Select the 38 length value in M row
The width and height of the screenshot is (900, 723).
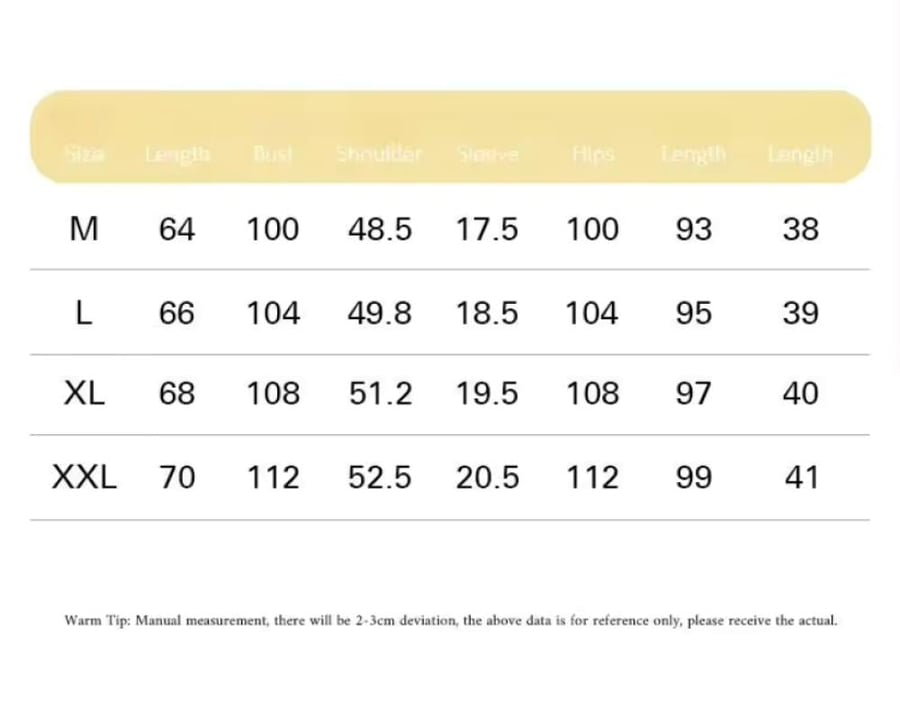click(x=801, y=229)
